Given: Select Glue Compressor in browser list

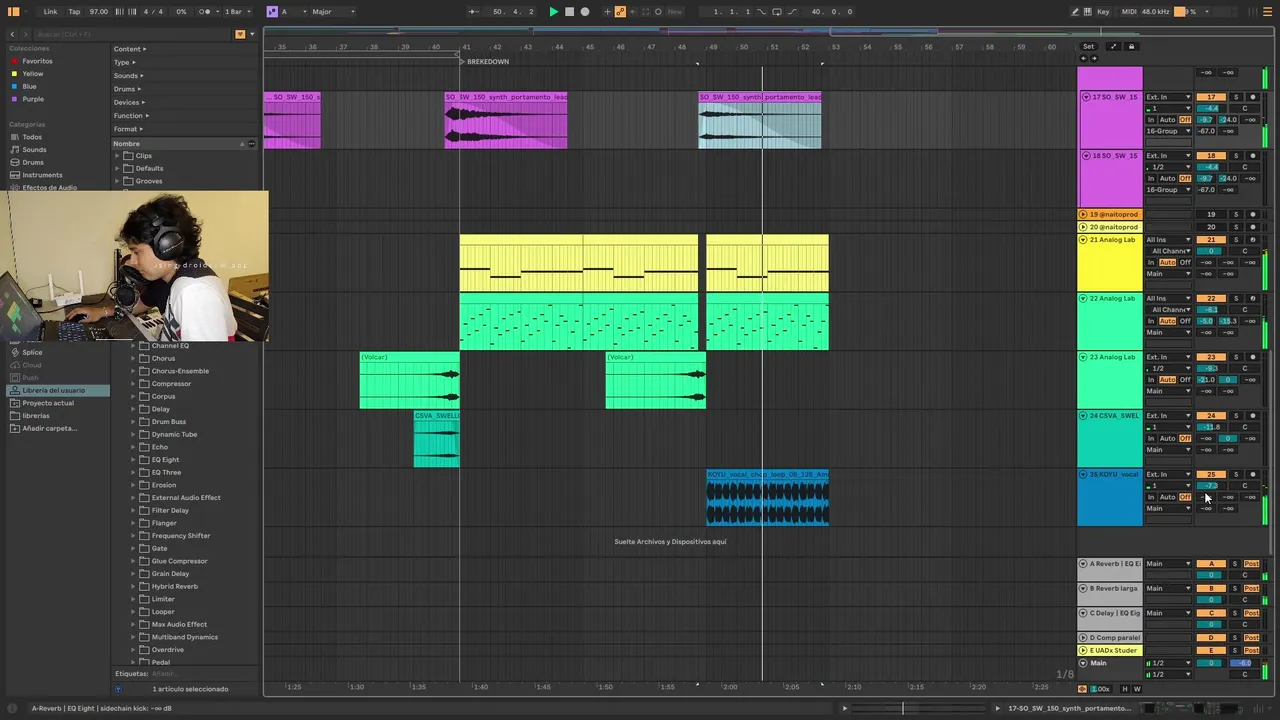Looking at the screenshot, I should click(x=179, y=561).
